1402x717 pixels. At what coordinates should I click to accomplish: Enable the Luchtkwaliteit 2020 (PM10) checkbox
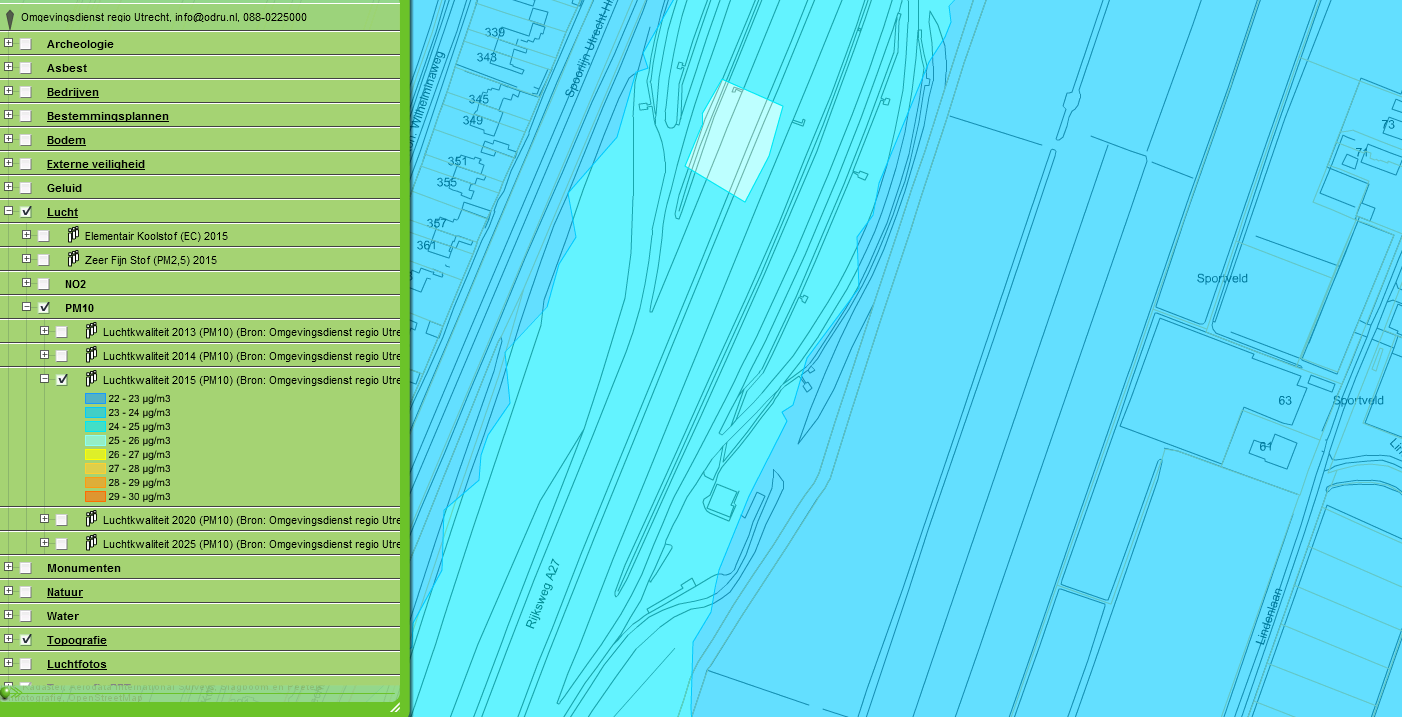(x=62, y=520)
